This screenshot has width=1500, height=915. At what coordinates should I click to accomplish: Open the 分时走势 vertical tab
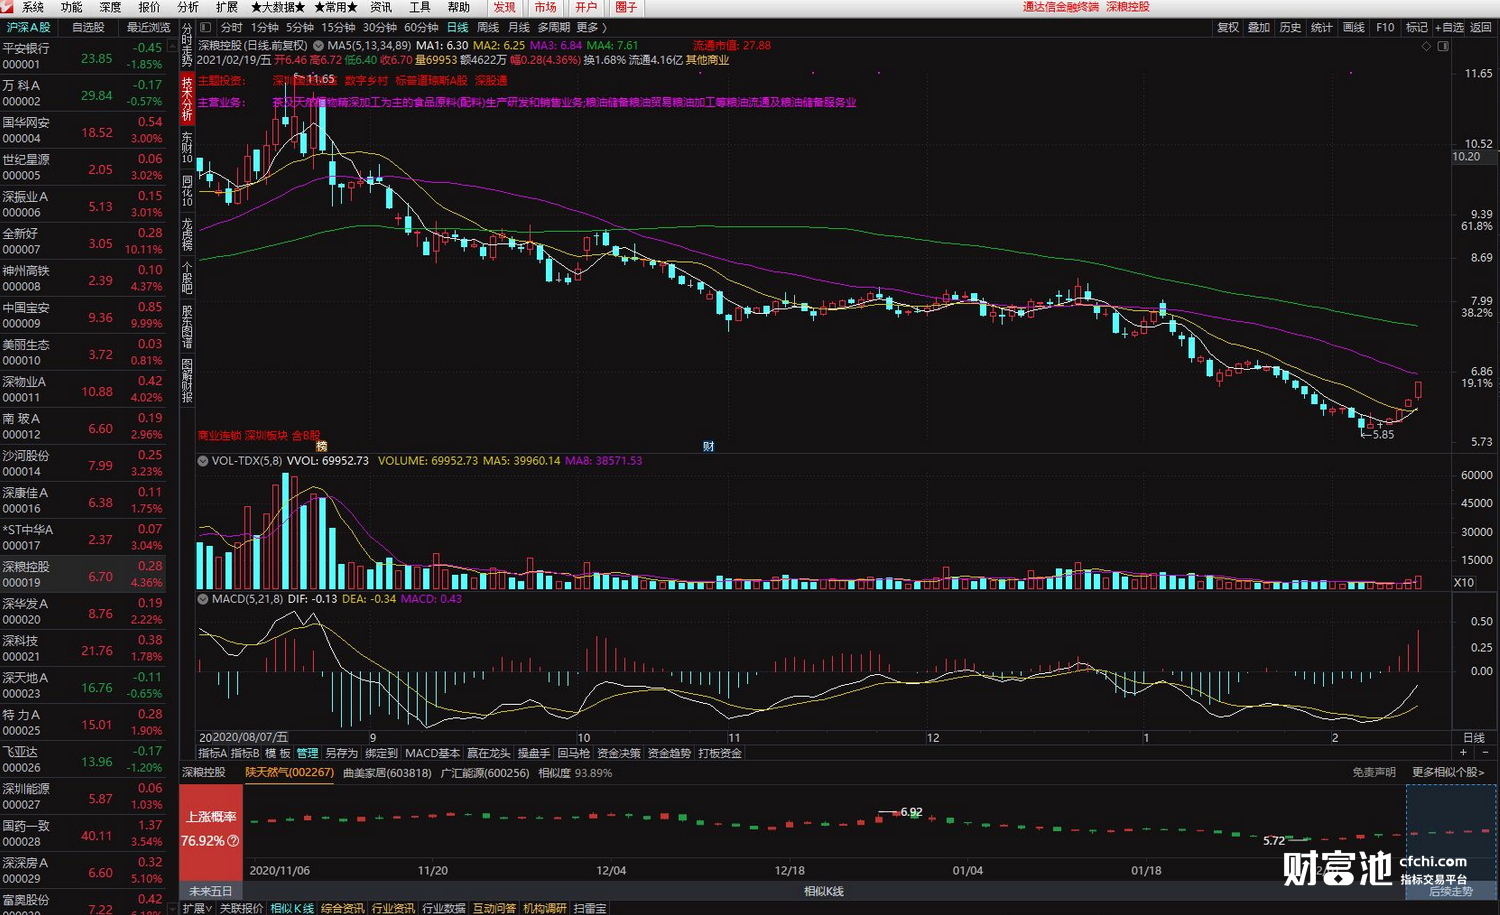(x=187, y=45)
